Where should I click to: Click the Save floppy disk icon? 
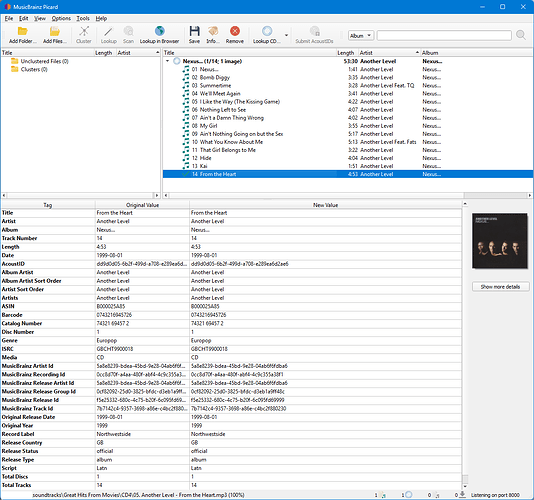pyautogui.click(x=194, y=31)
